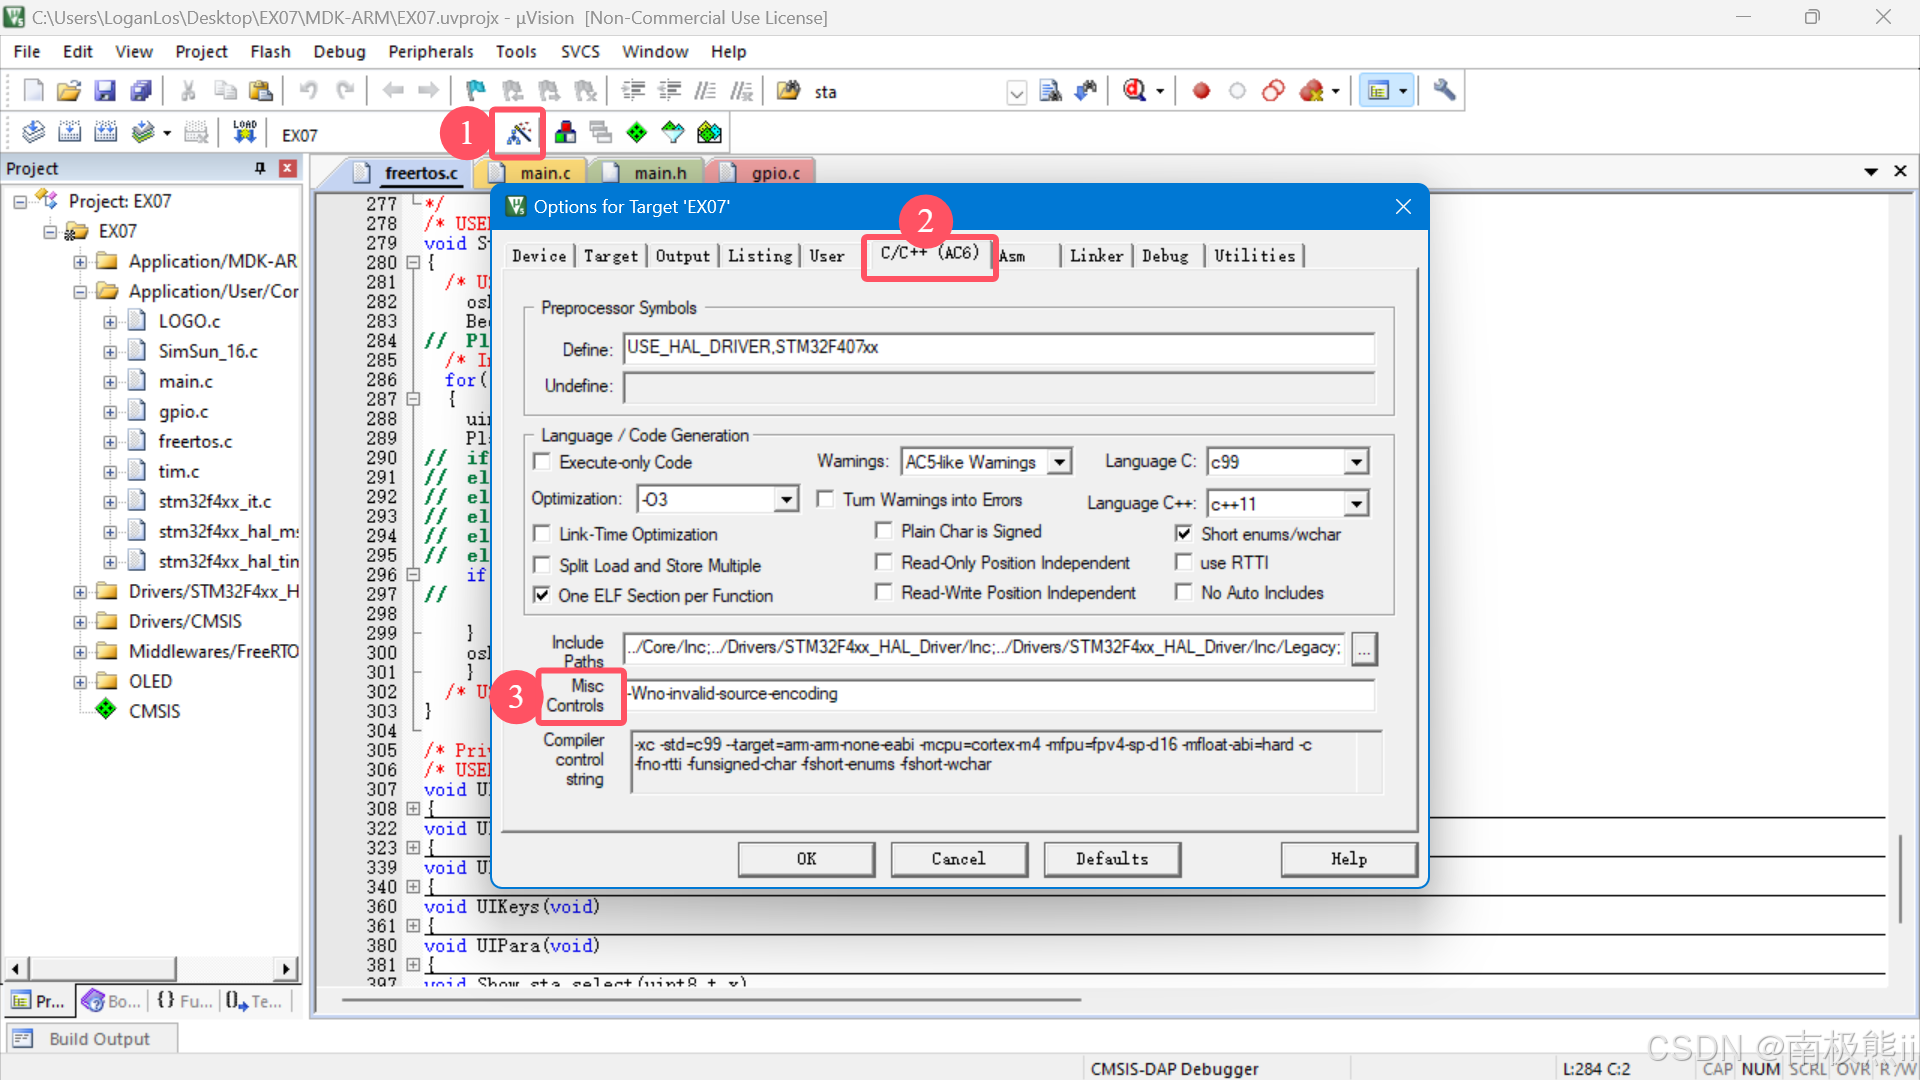Screen dimensions: 1920x1080
Task: Click the Defaults button
Action: pos(1111,859)
